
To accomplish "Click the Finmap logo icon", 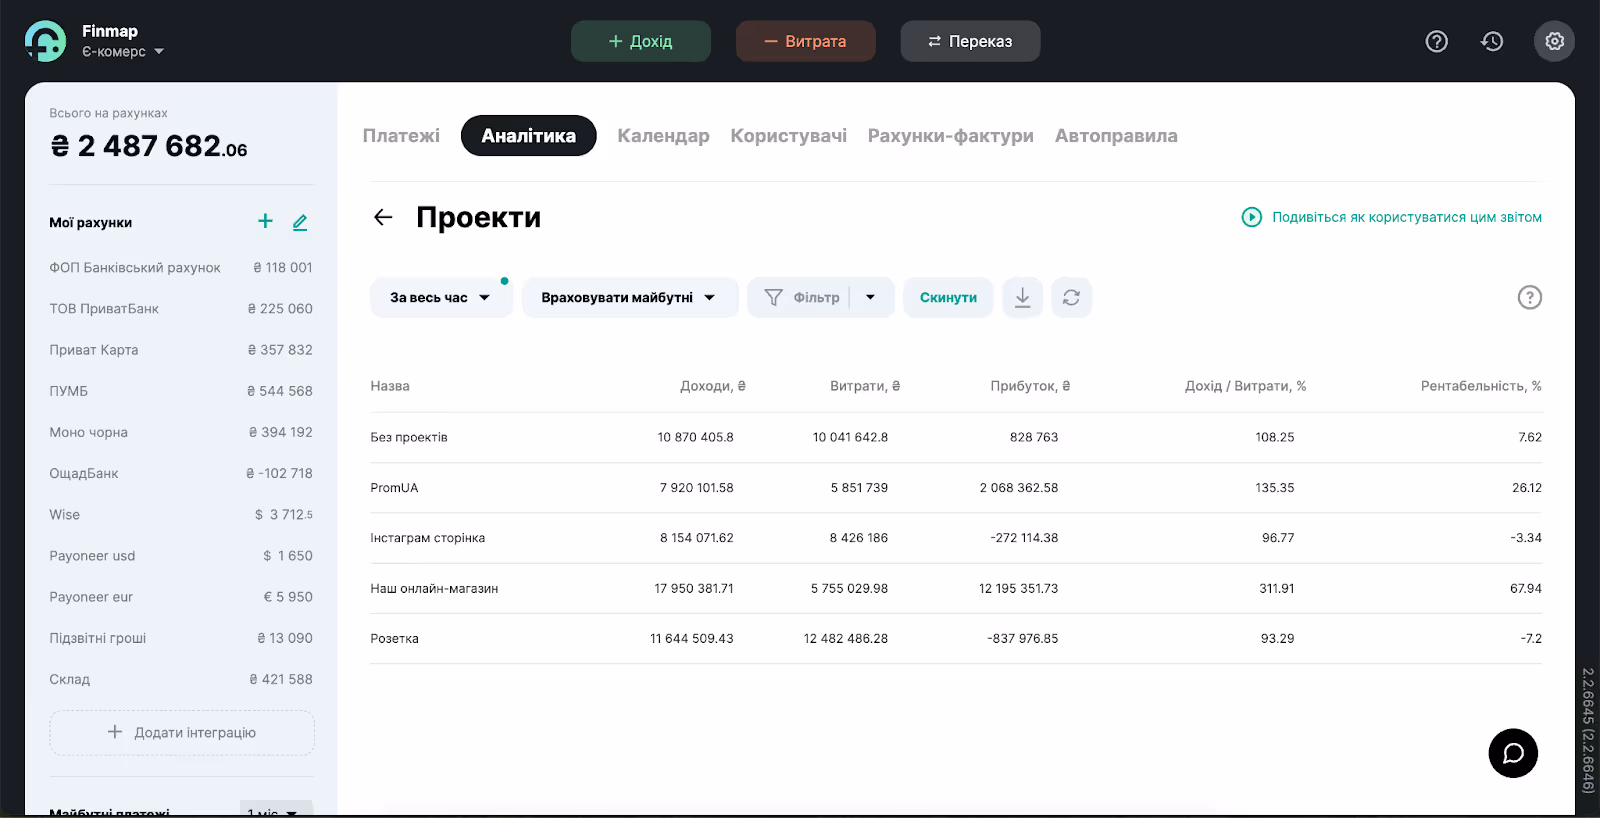I will coord(45,41).
